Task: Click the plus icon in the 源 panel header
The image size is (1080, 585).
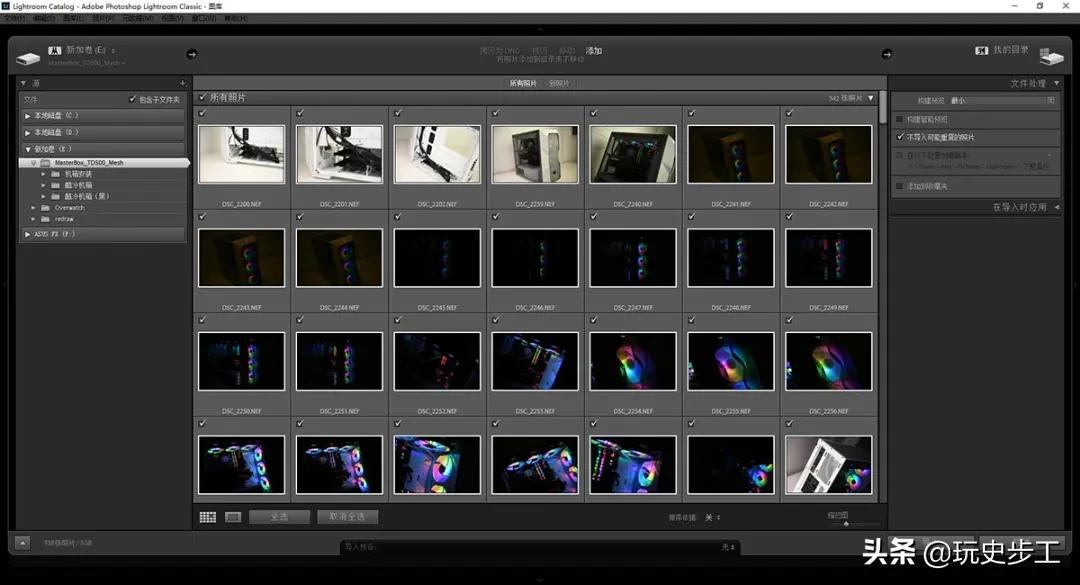Action: click(x=183, y=83)
